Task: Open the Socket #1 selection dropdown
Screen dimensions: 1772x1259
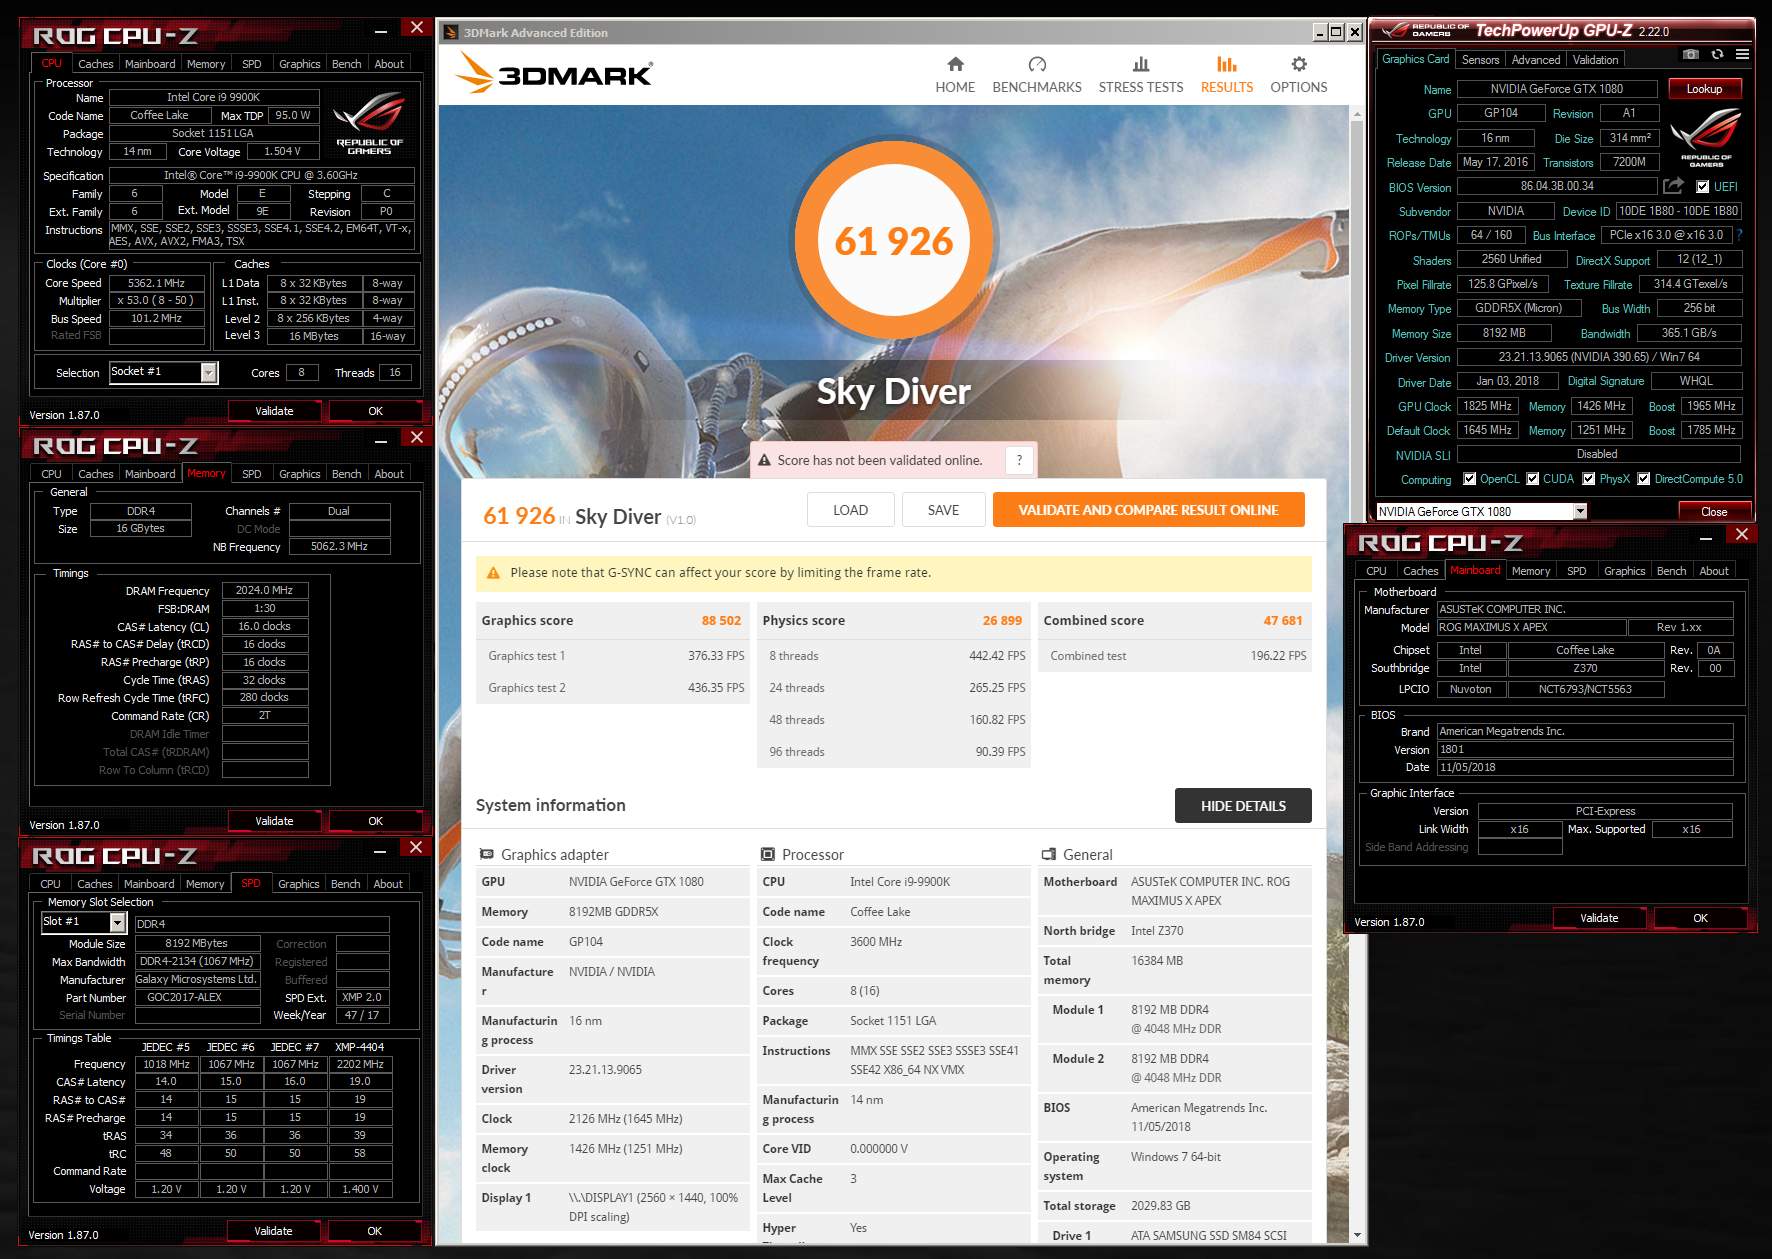Action: click(208, 372)
